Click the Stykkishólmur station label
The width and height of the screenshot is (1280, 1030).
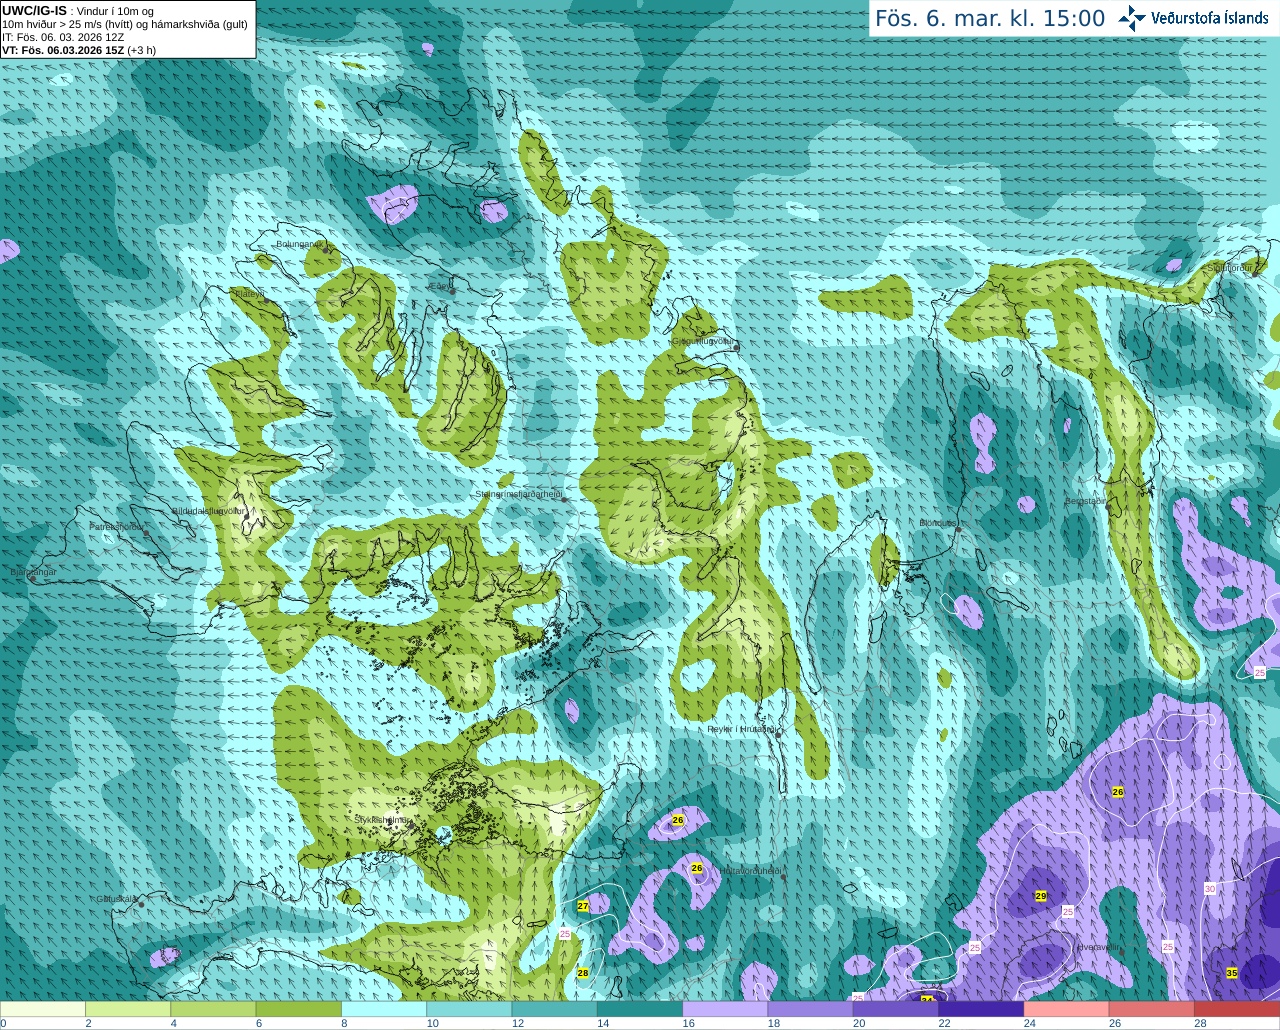tap(382, 819)
